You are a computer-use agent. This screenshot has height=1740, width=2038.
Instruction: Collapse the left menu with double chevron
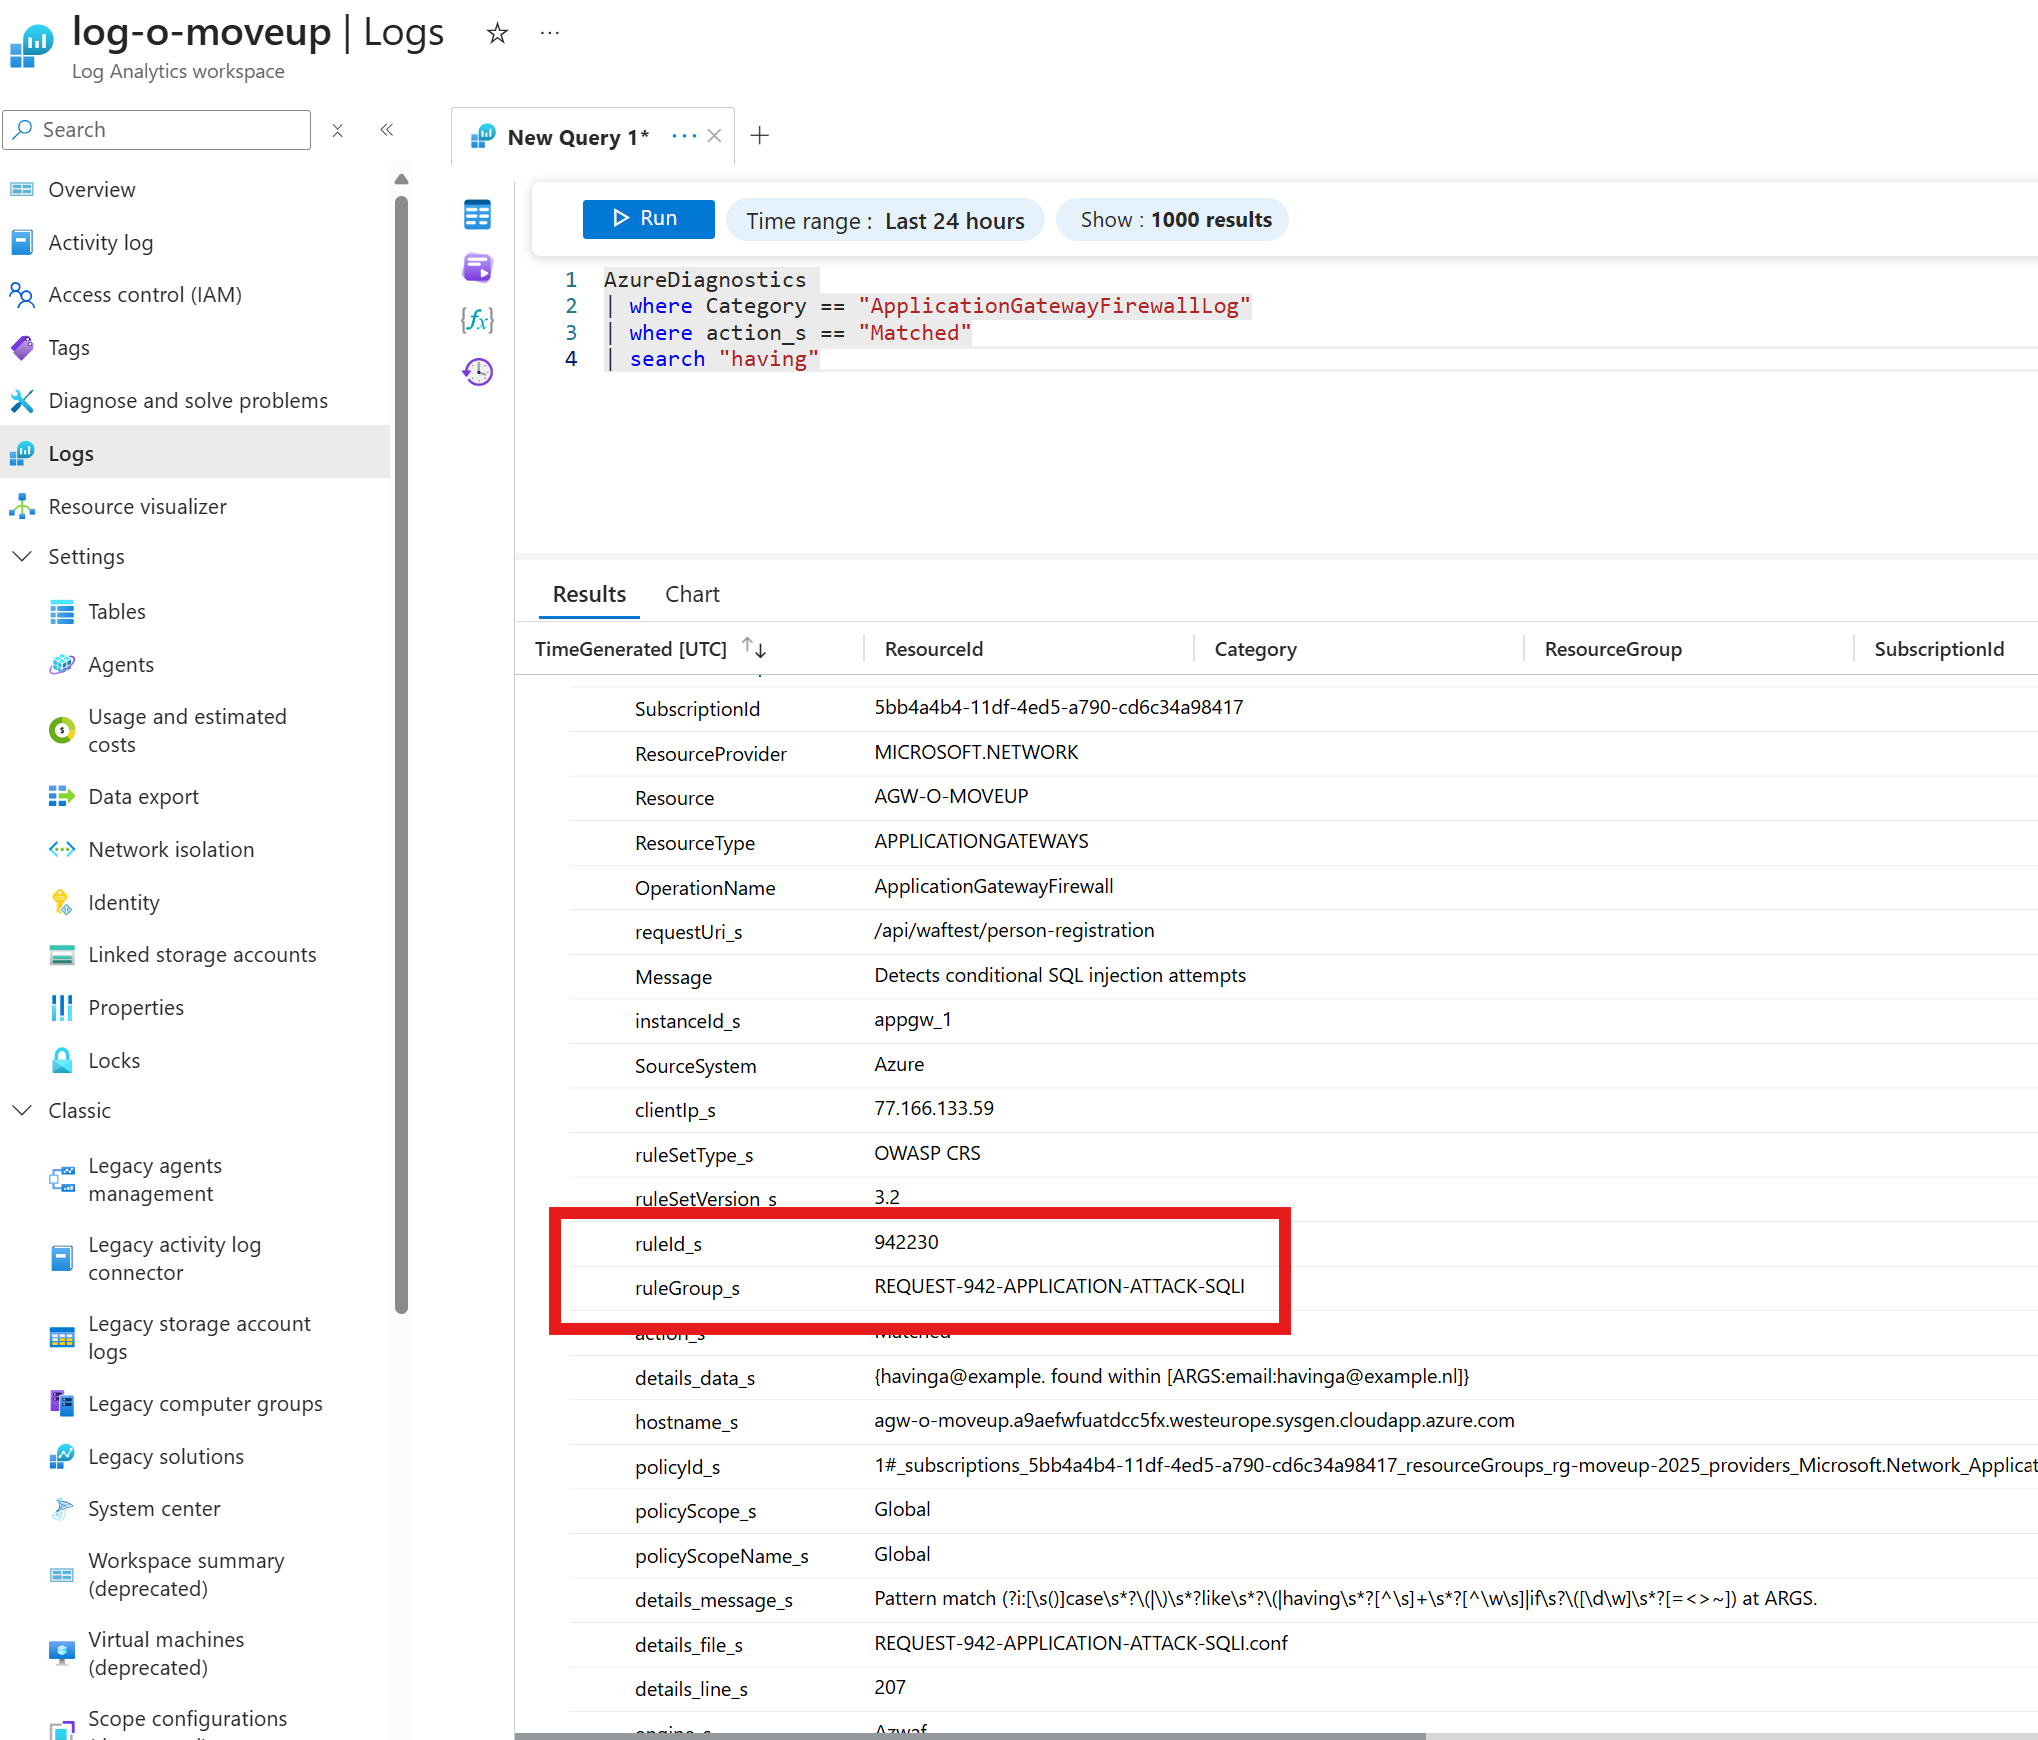click(387, 130)
